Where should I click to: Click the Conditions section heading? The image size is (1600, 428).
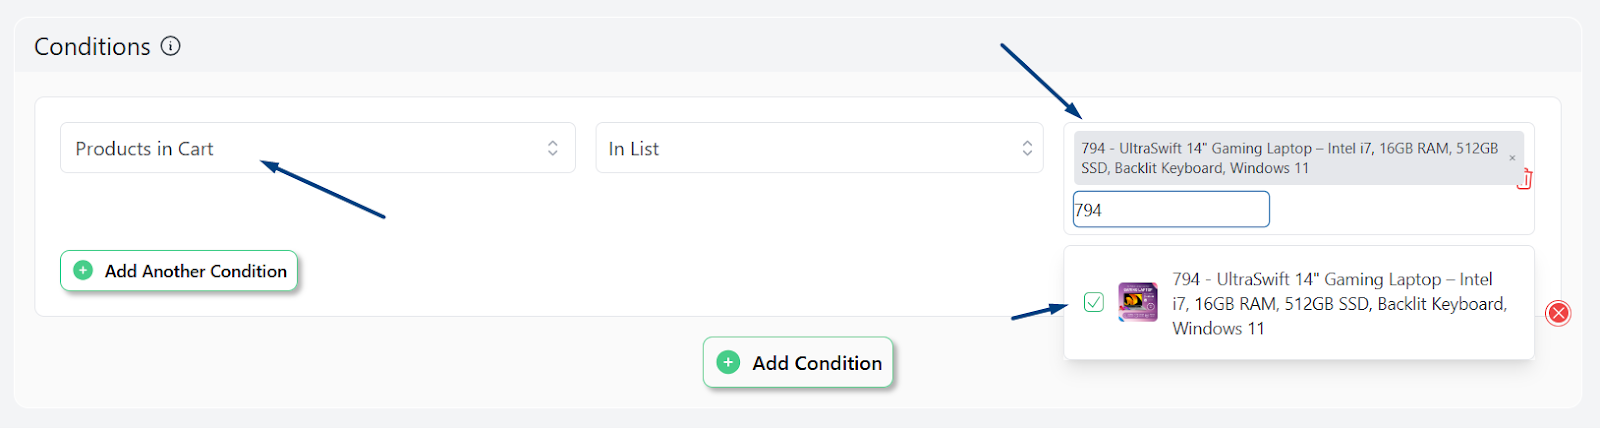tap(92, 46)
